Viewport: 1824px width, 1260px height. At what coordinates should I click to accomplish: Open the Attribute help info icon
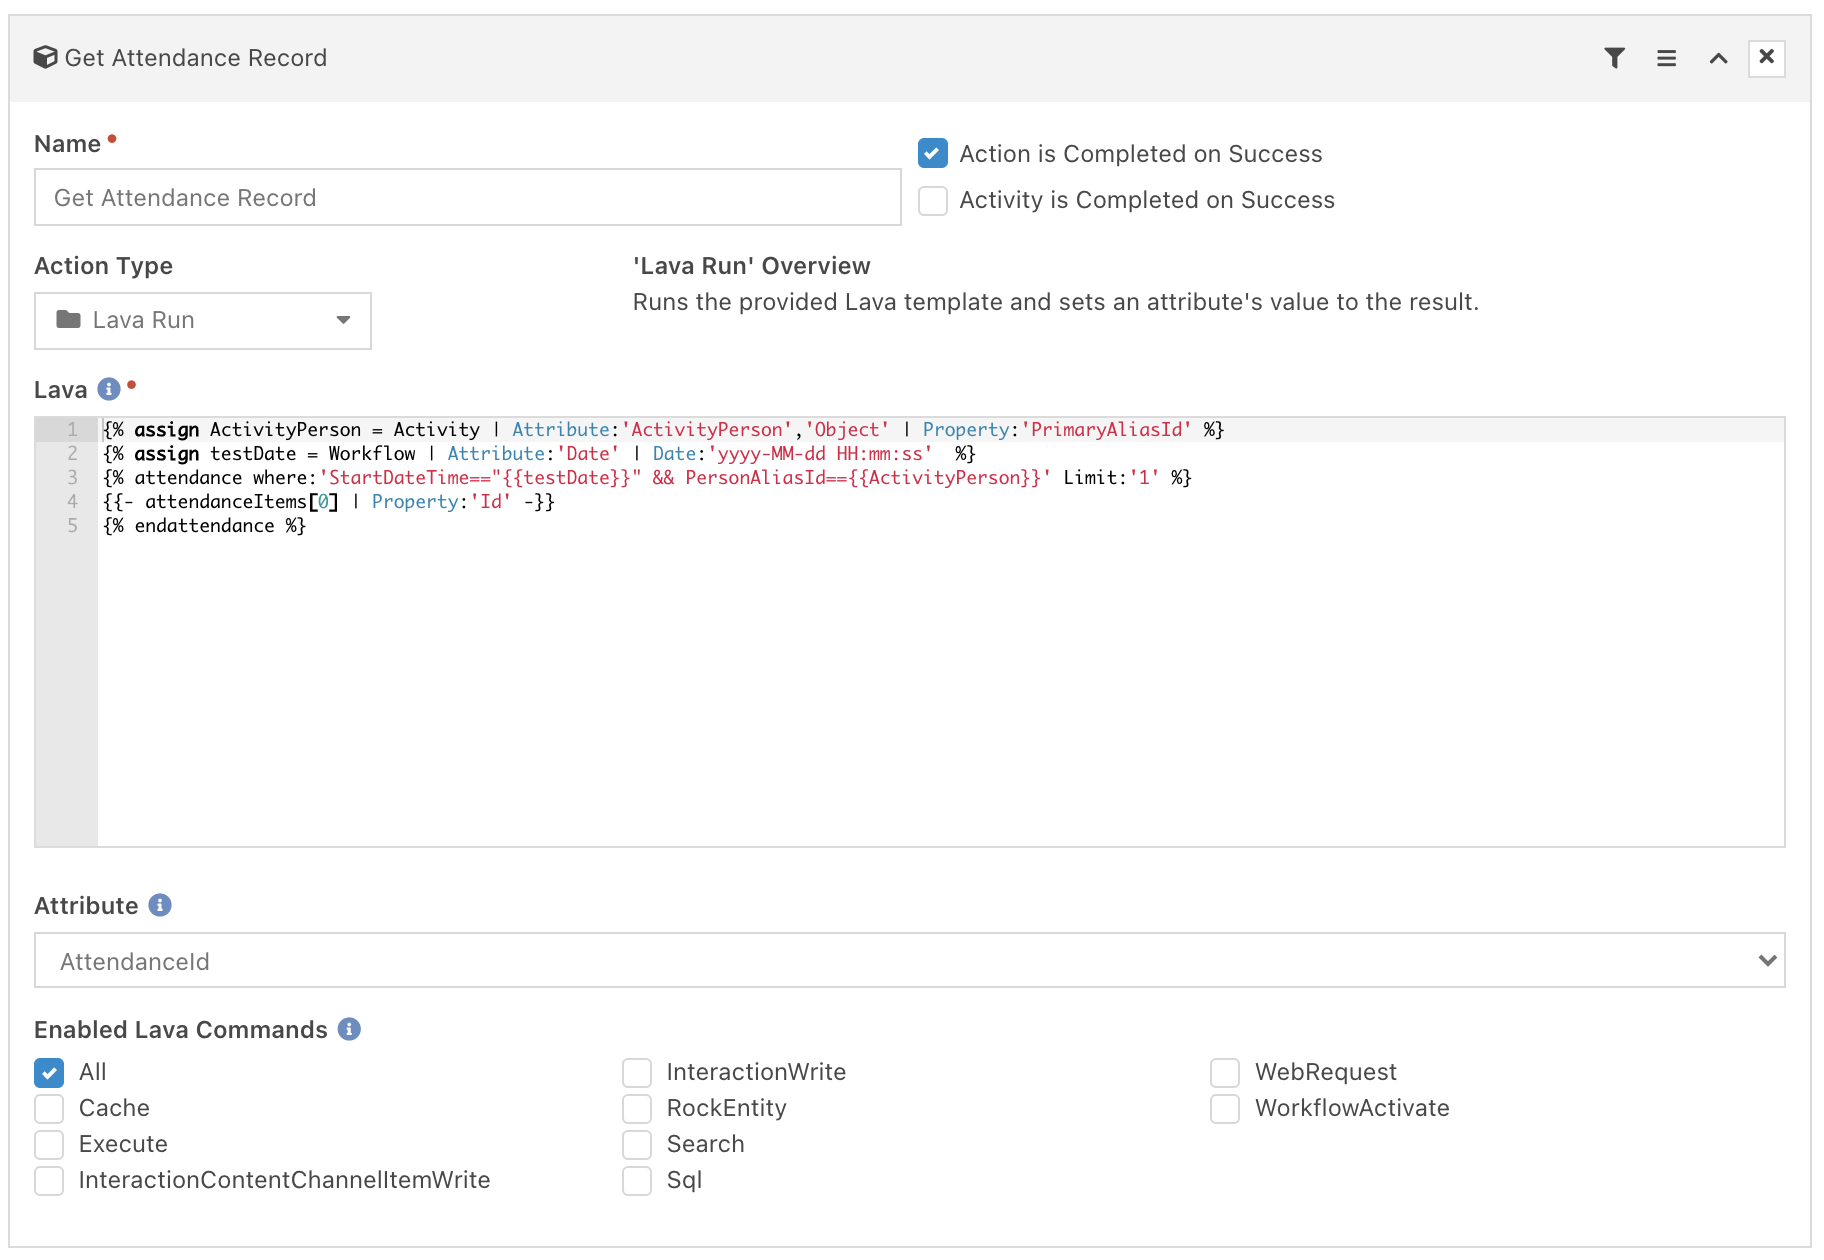pyautogui.click(x=160, y=905)
